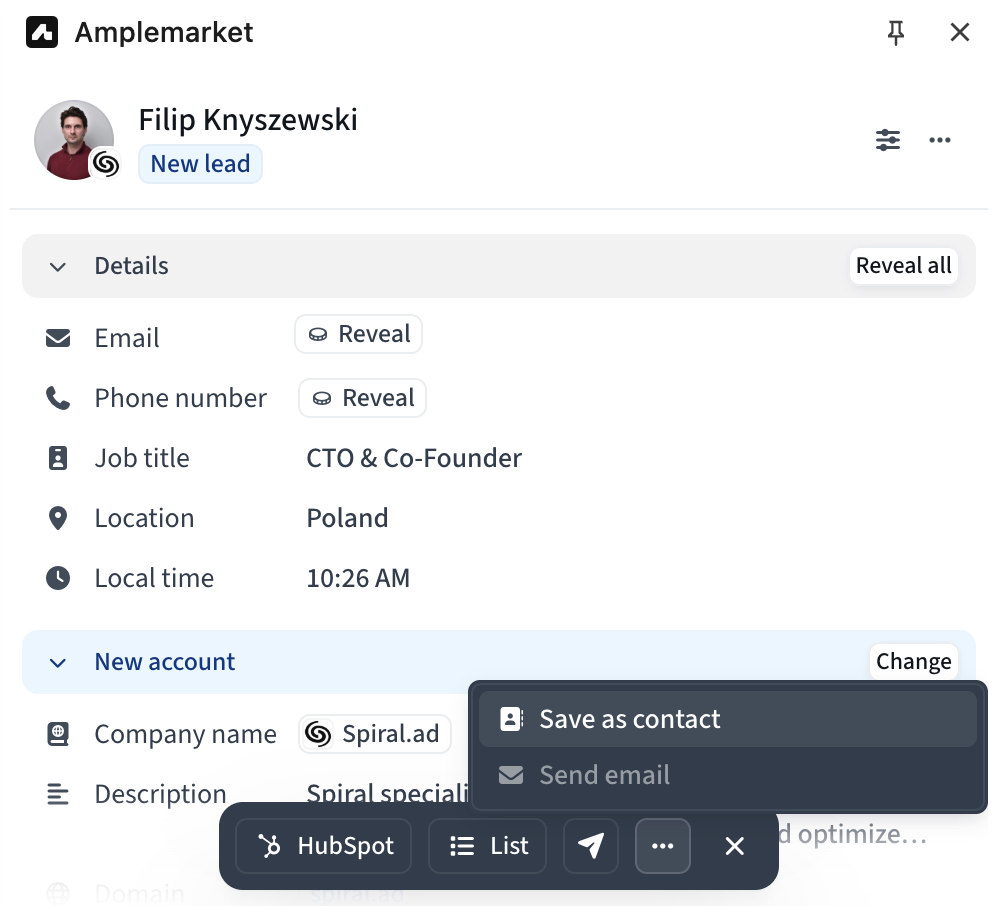Reveal the phone number

(362, 398)
